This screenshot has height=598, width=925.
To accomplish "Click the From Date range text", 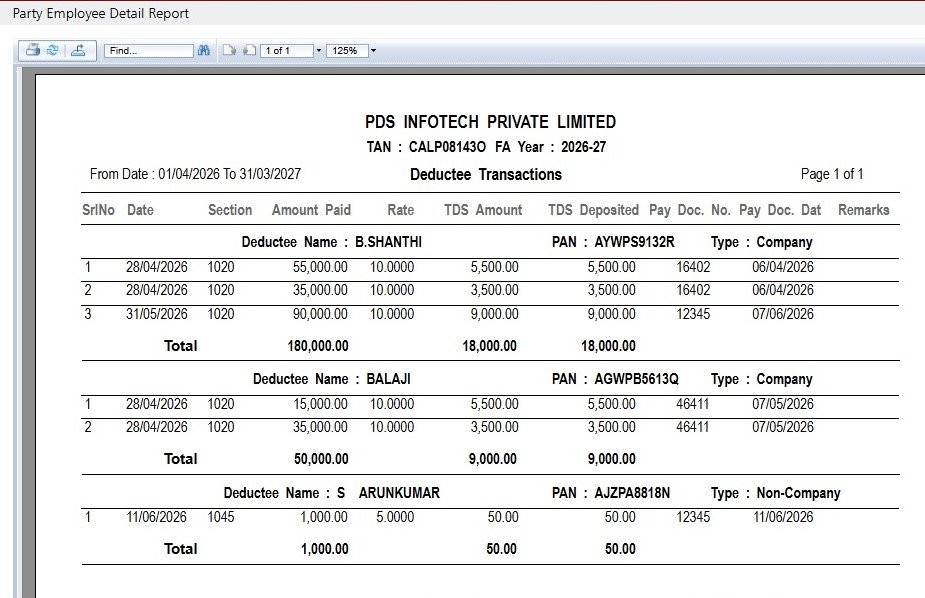I will tap(195, 174).
